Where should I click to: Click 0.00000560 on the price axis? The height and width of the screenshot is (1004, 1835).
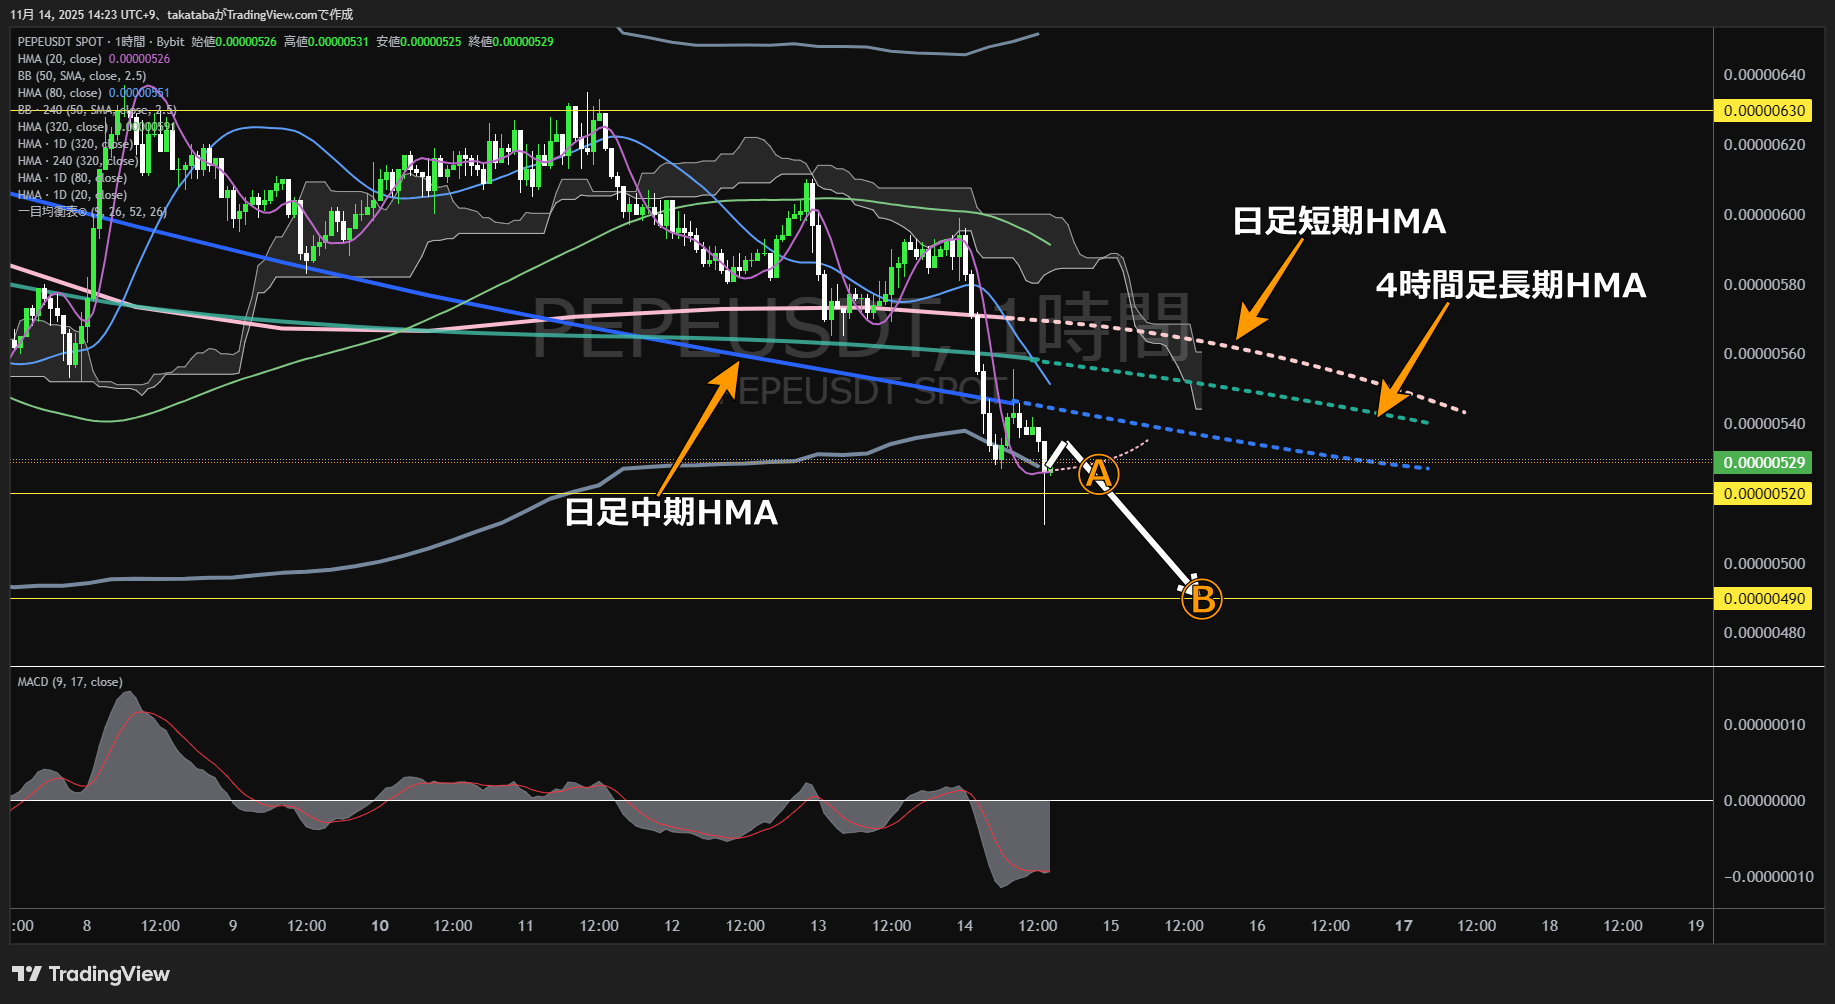(1764, 354)
